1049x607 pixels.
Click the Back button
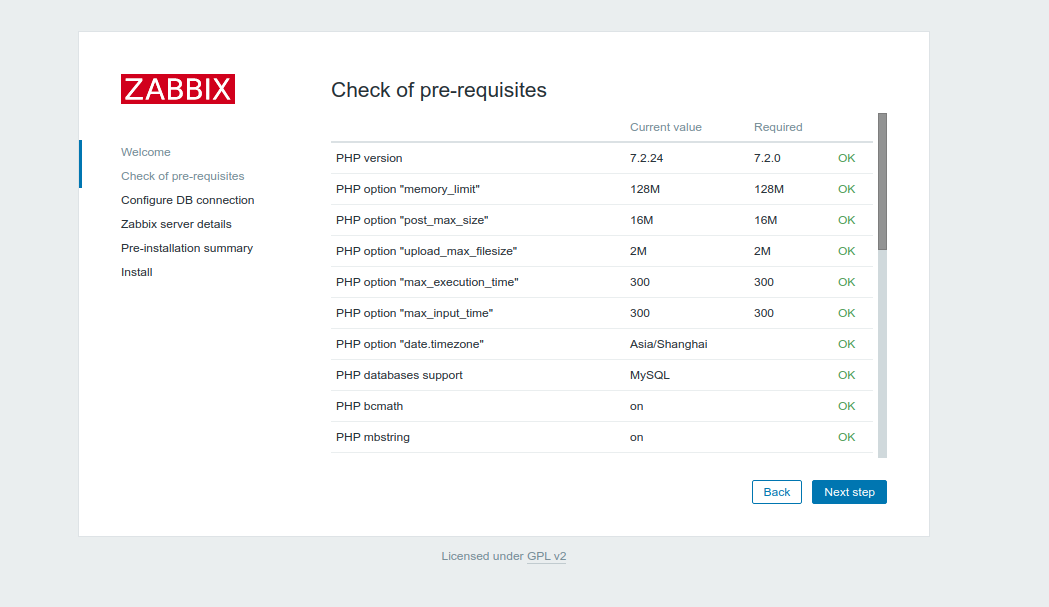[x=777, y=492]
